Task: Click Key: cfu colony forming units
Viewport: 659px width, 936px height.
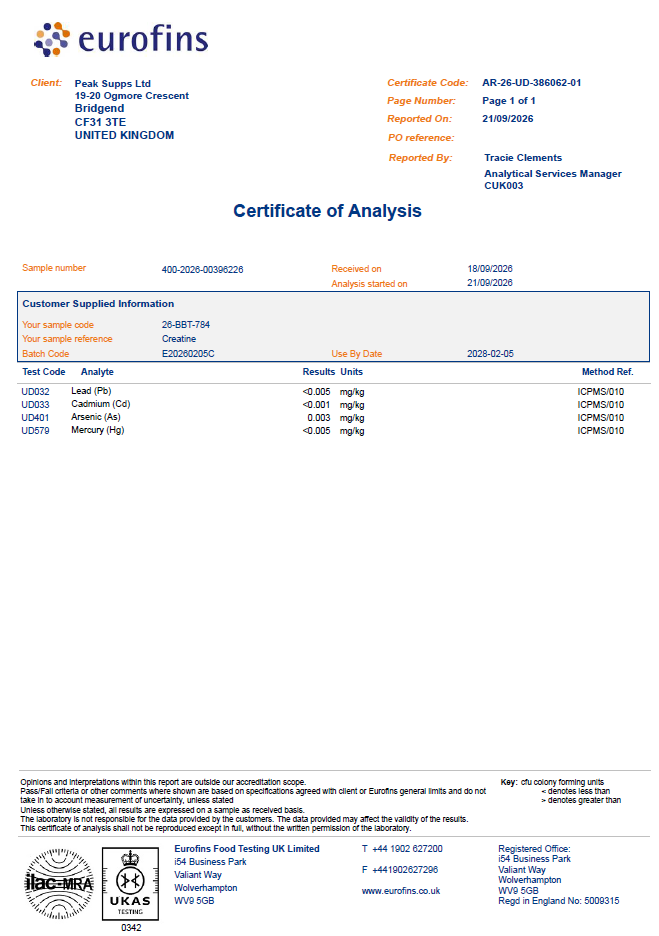Action: point(552,782)
